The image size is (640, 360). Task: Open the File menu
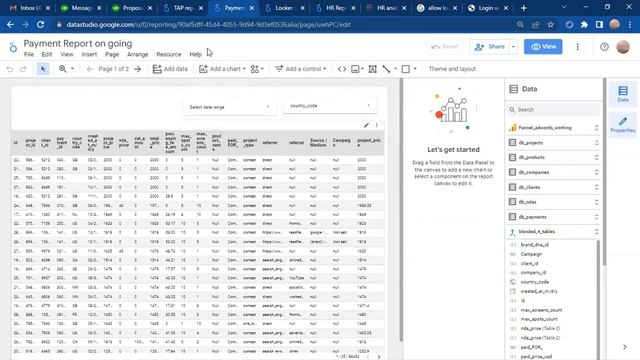[x=29, y=54]
